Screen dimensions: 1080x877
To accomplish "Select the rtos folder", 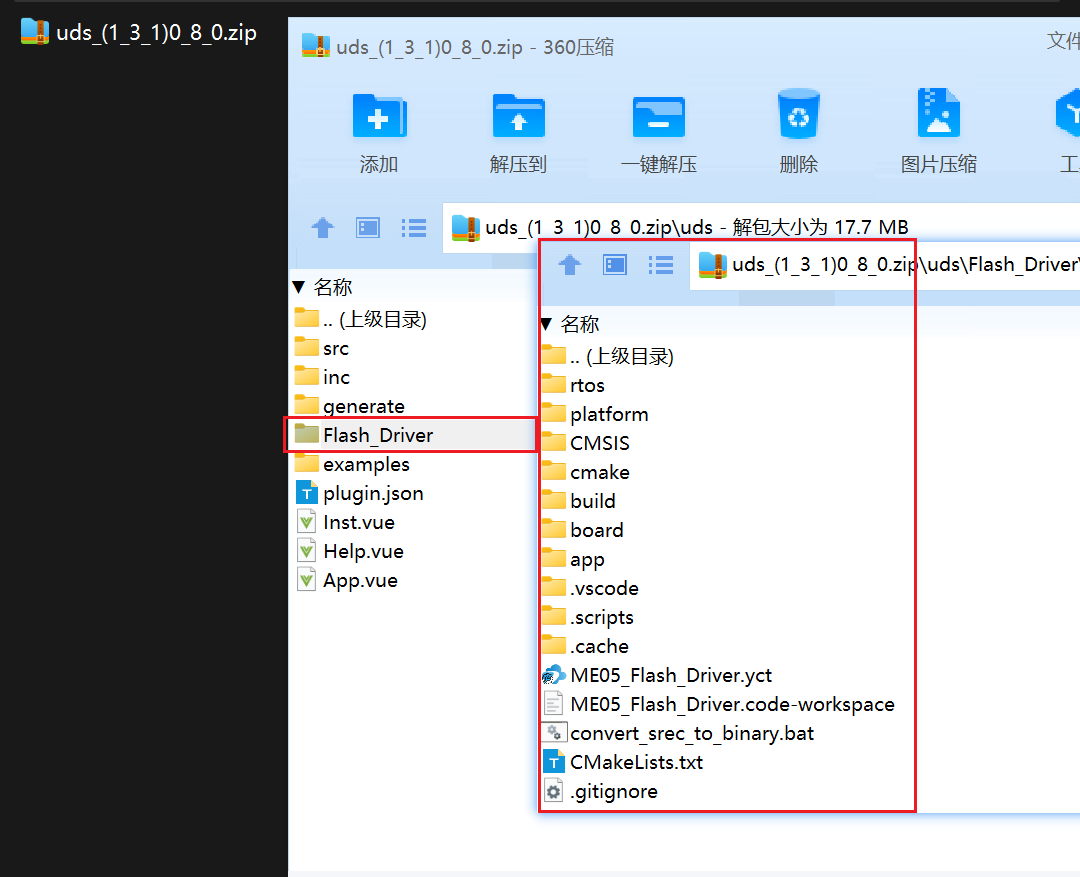I will coord(573,384).
